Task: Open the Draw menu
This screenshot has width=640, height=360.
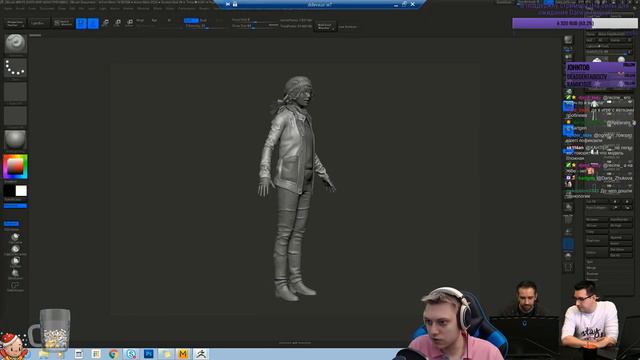Action: [x=61, y=8]
